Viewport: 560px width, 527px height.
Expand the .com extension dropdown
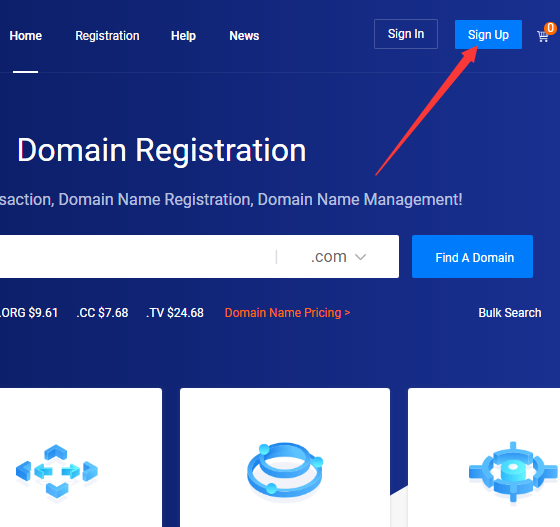(x=338, y=256)
